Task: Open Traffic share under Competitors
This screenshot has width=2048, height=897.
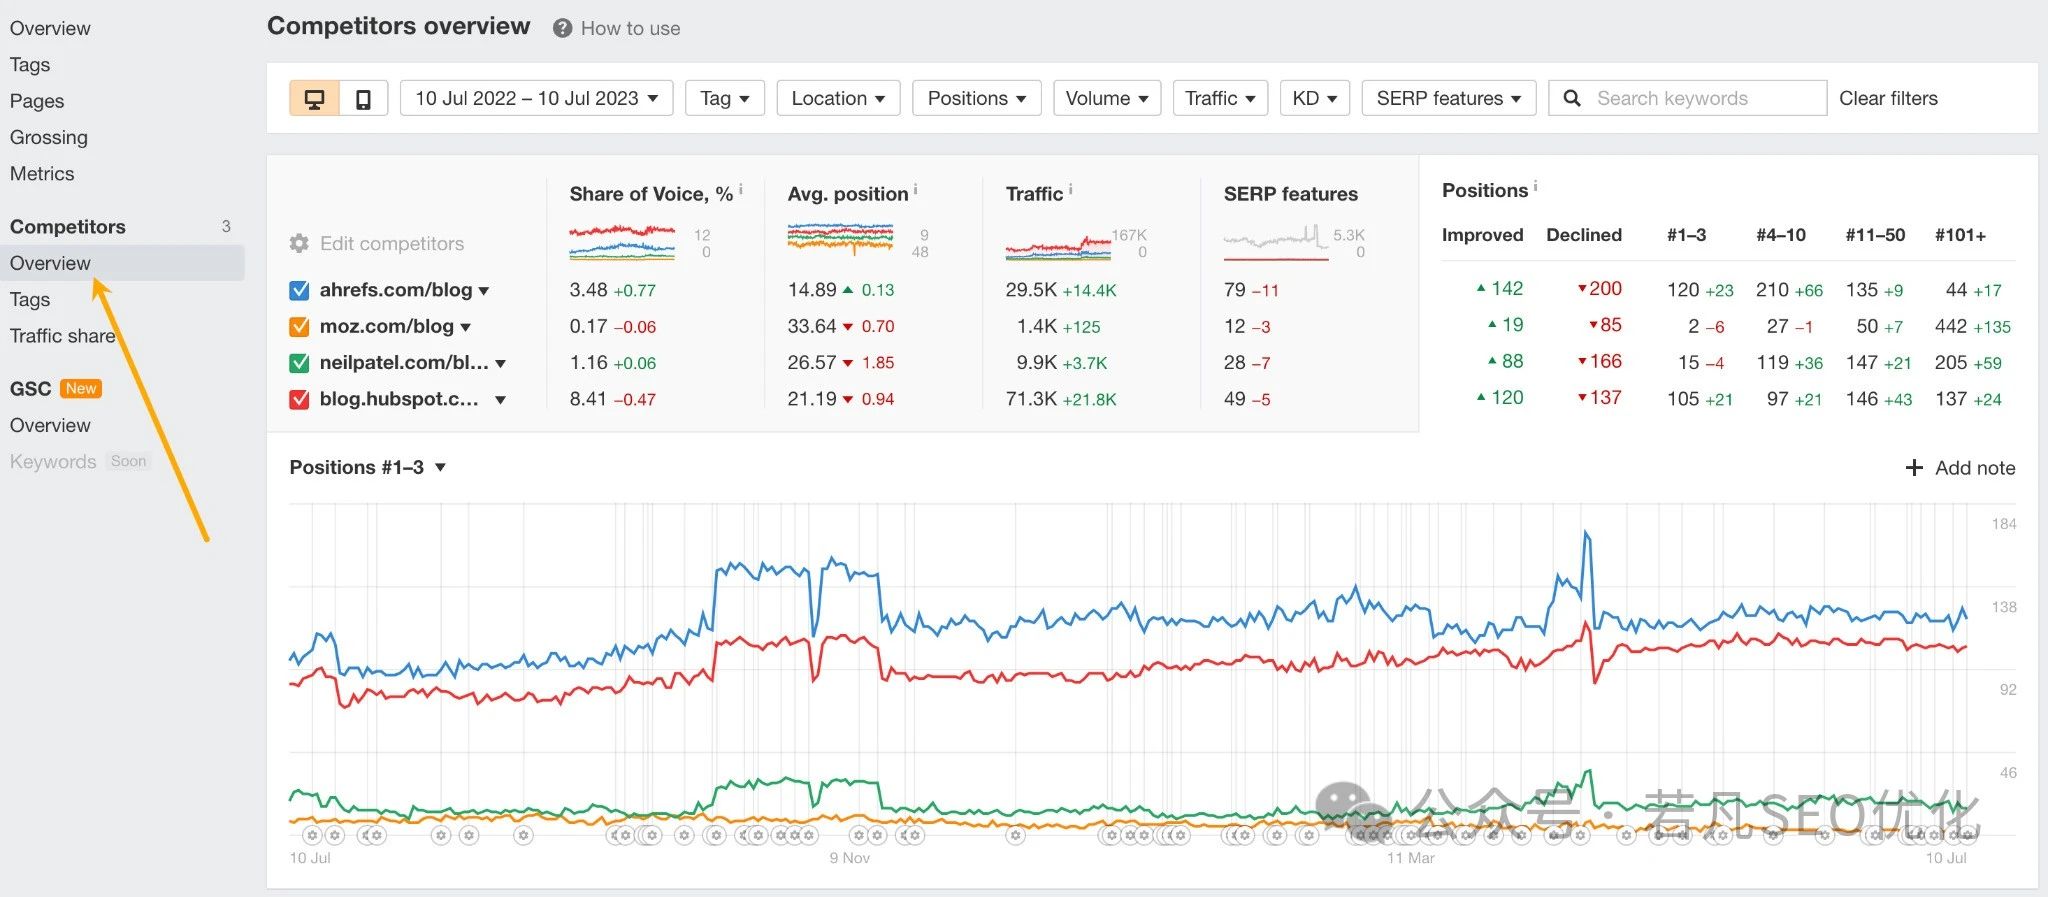Action: [x=62, y=336]
